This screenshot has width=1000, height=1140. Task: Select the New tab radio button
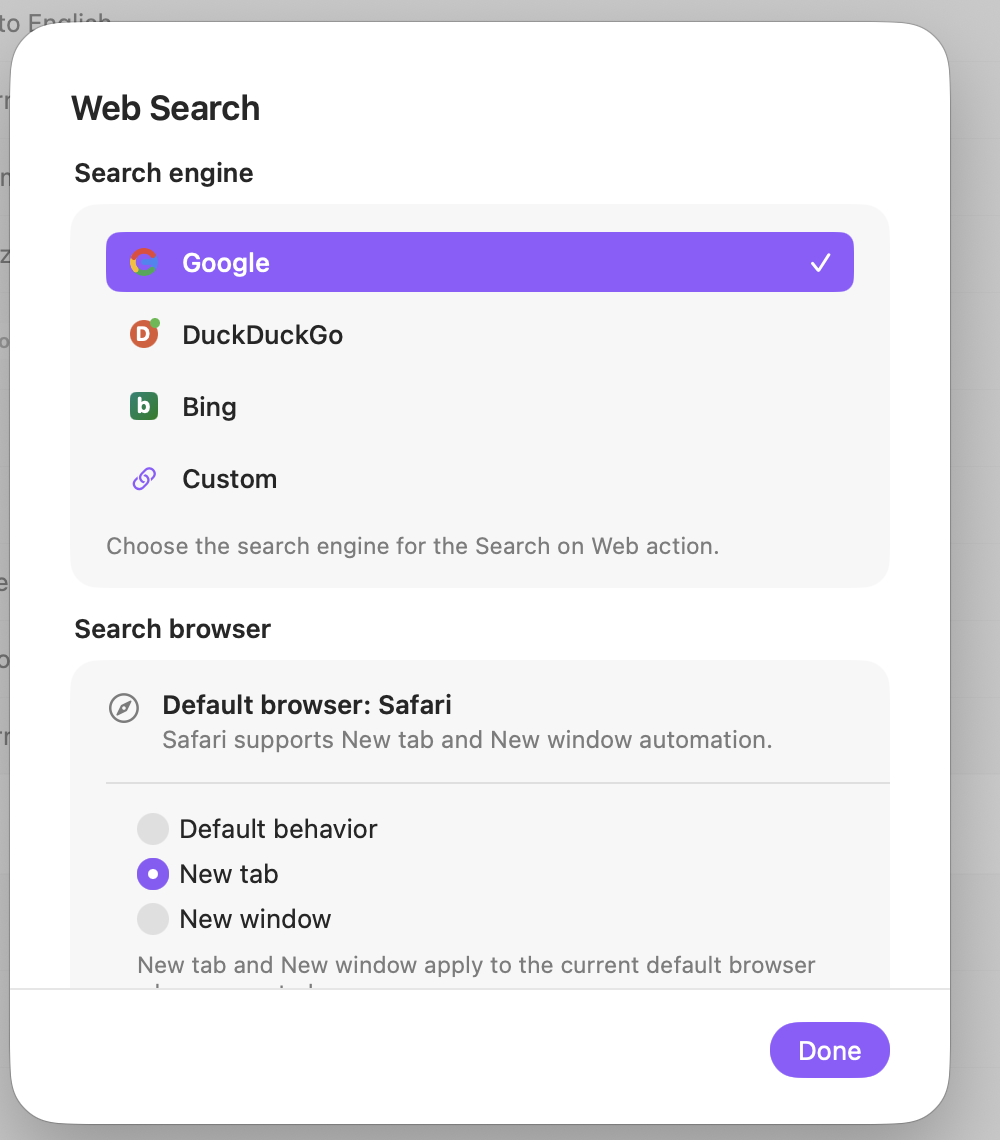click(x=153, y=874)
